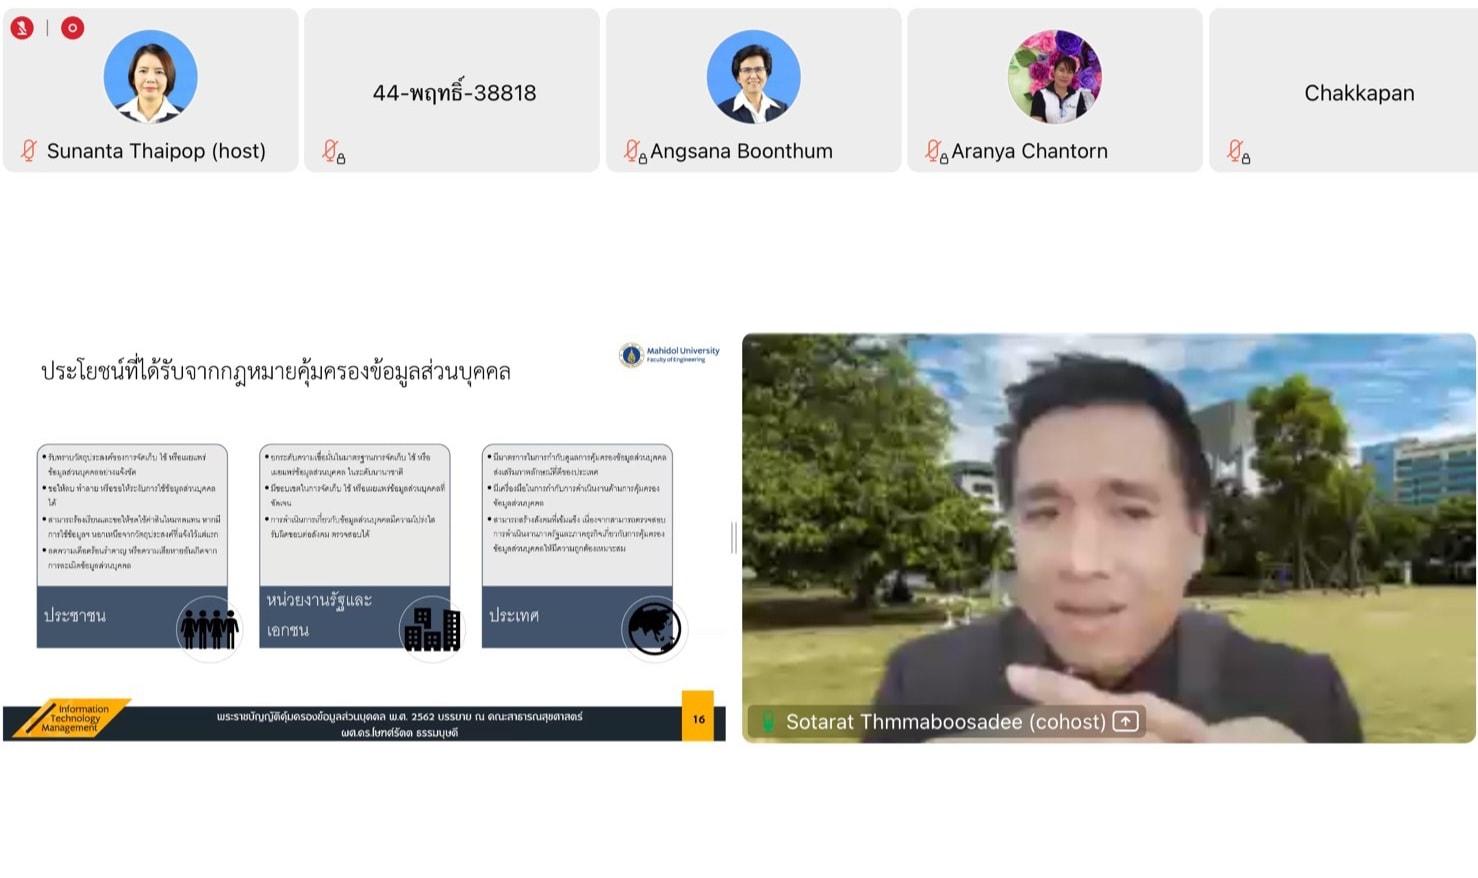Screen dimensions: 1478x878
Task: Click the Sunanta Thaipop (host) name label
Action: (x=156, y=151)
